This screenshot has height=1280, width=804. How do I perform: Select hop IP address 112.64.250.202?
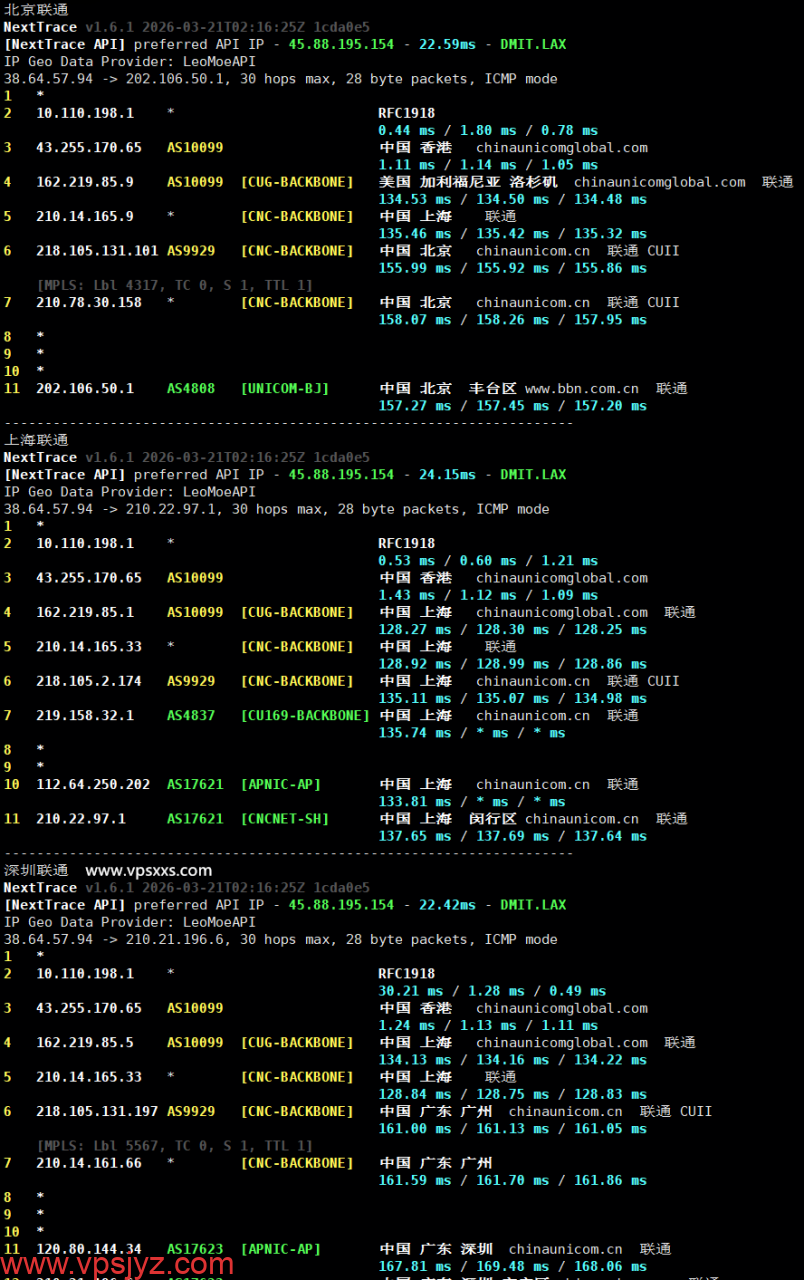(x=93, y=784)
